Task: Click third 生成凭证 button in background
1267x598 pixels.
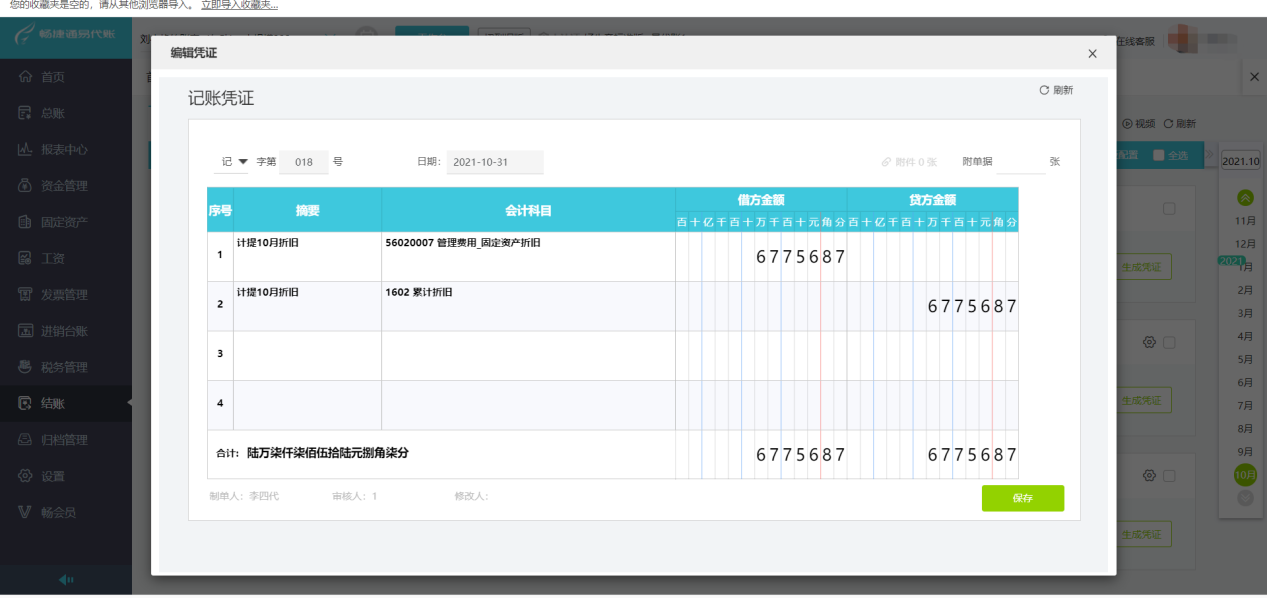Action: point(1143,534)
